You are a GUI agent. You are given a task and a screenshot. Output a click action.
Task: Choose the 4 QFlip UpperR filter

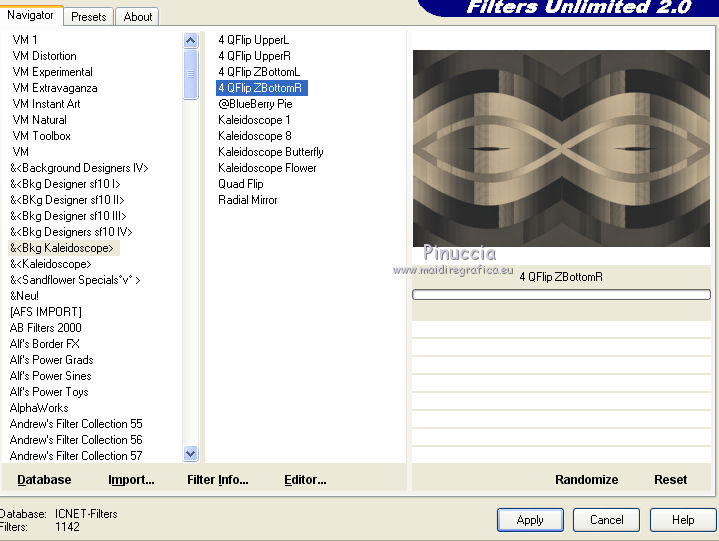[x=254, y=56]
